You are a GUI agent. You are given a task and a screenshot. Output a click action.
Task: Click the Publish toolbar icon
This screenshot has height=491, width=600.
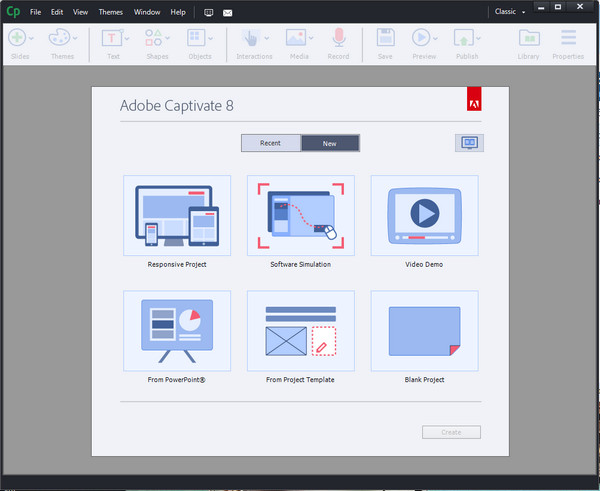[464, 38]
